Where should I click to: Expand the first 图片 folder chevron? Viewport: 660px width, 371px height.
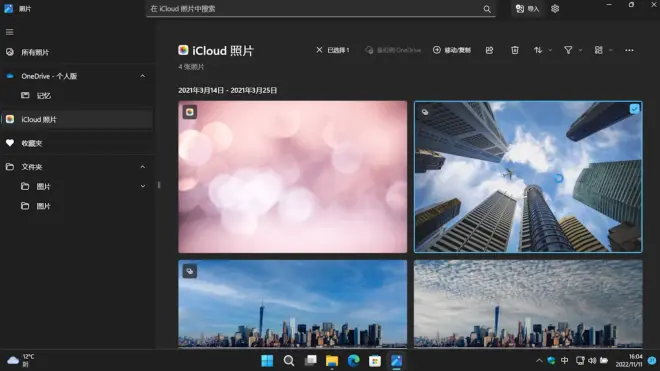point(143,186)
